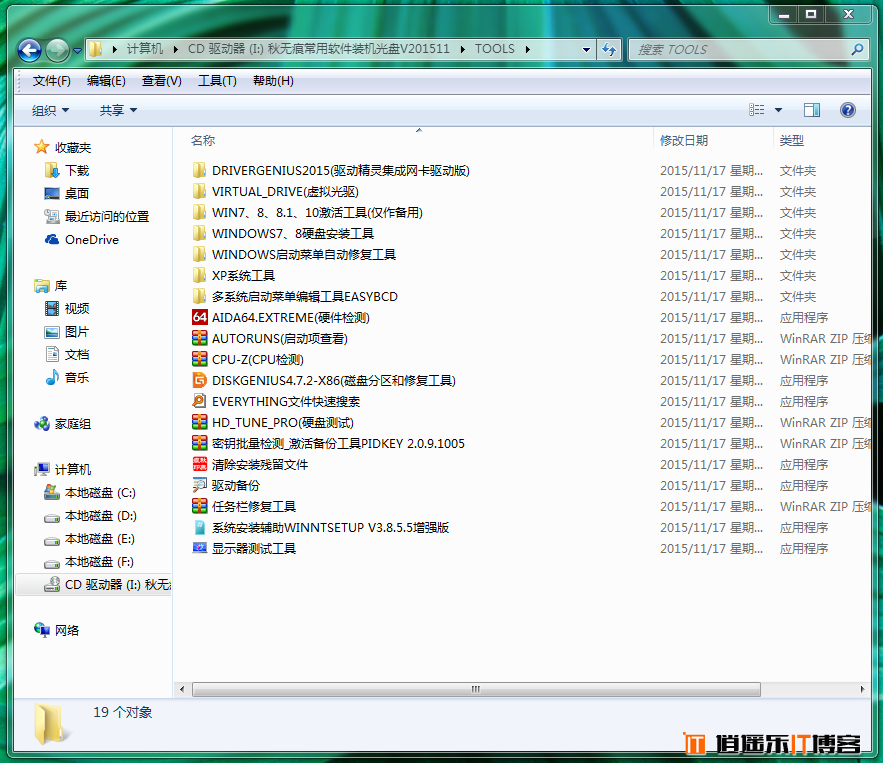This screenshot has height=763, width=883.
Task: Select the WIN7、8、8.1、10激活工具 folder
Action: click(317, 213)
